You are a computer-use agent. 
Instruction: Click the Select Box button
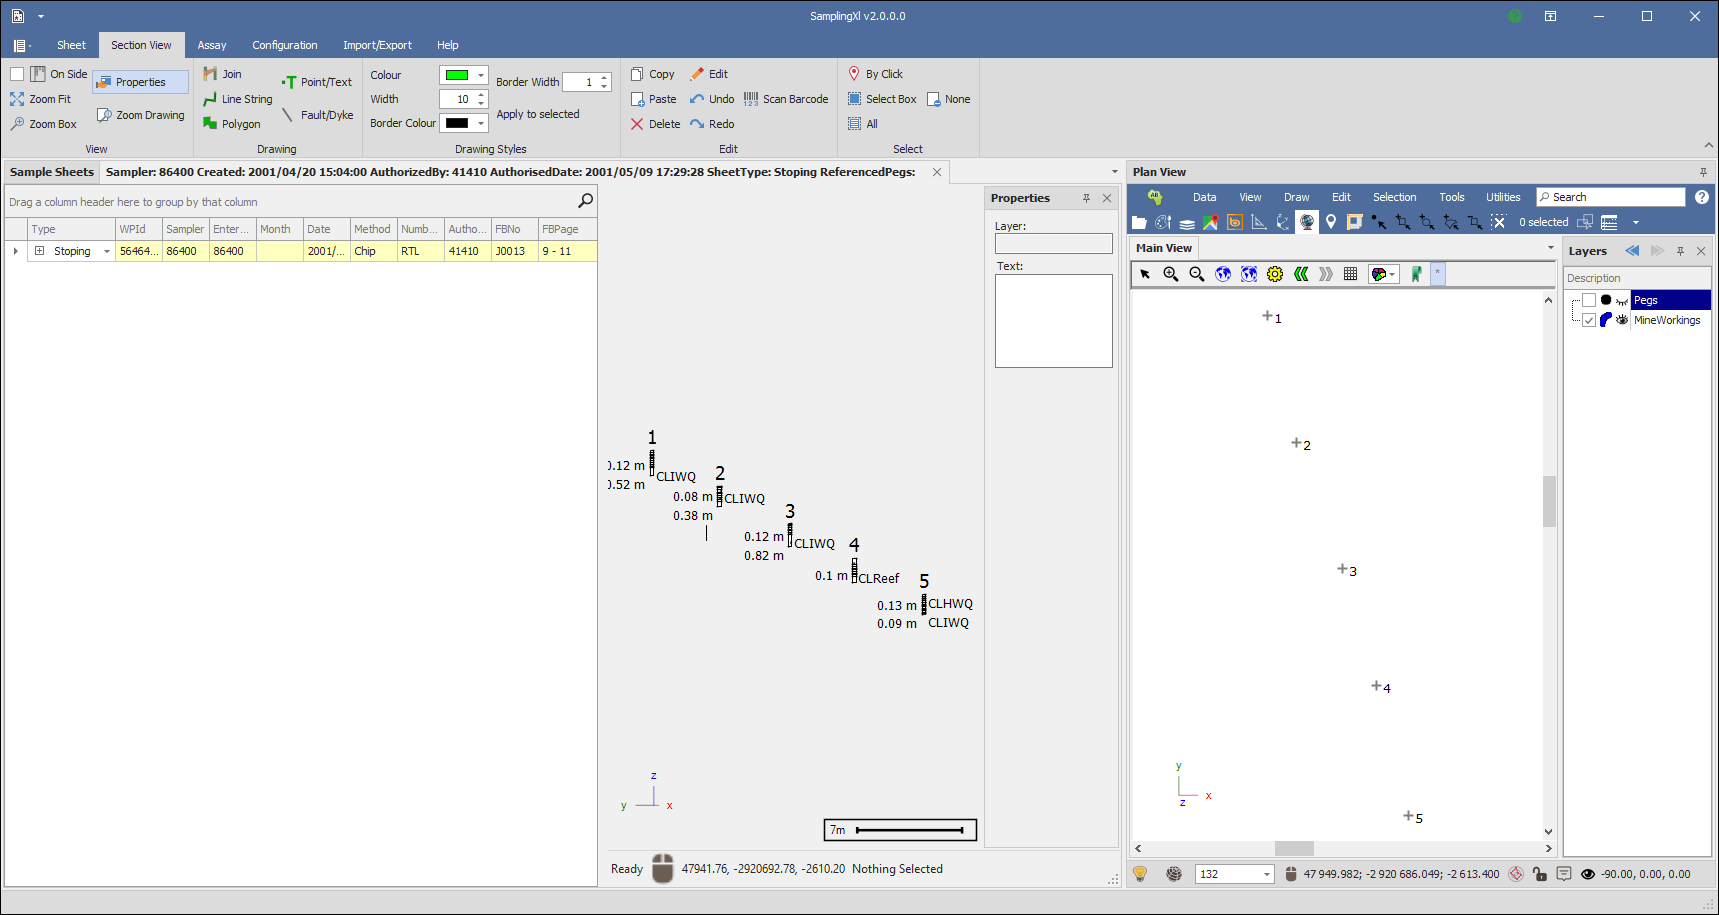882,99
